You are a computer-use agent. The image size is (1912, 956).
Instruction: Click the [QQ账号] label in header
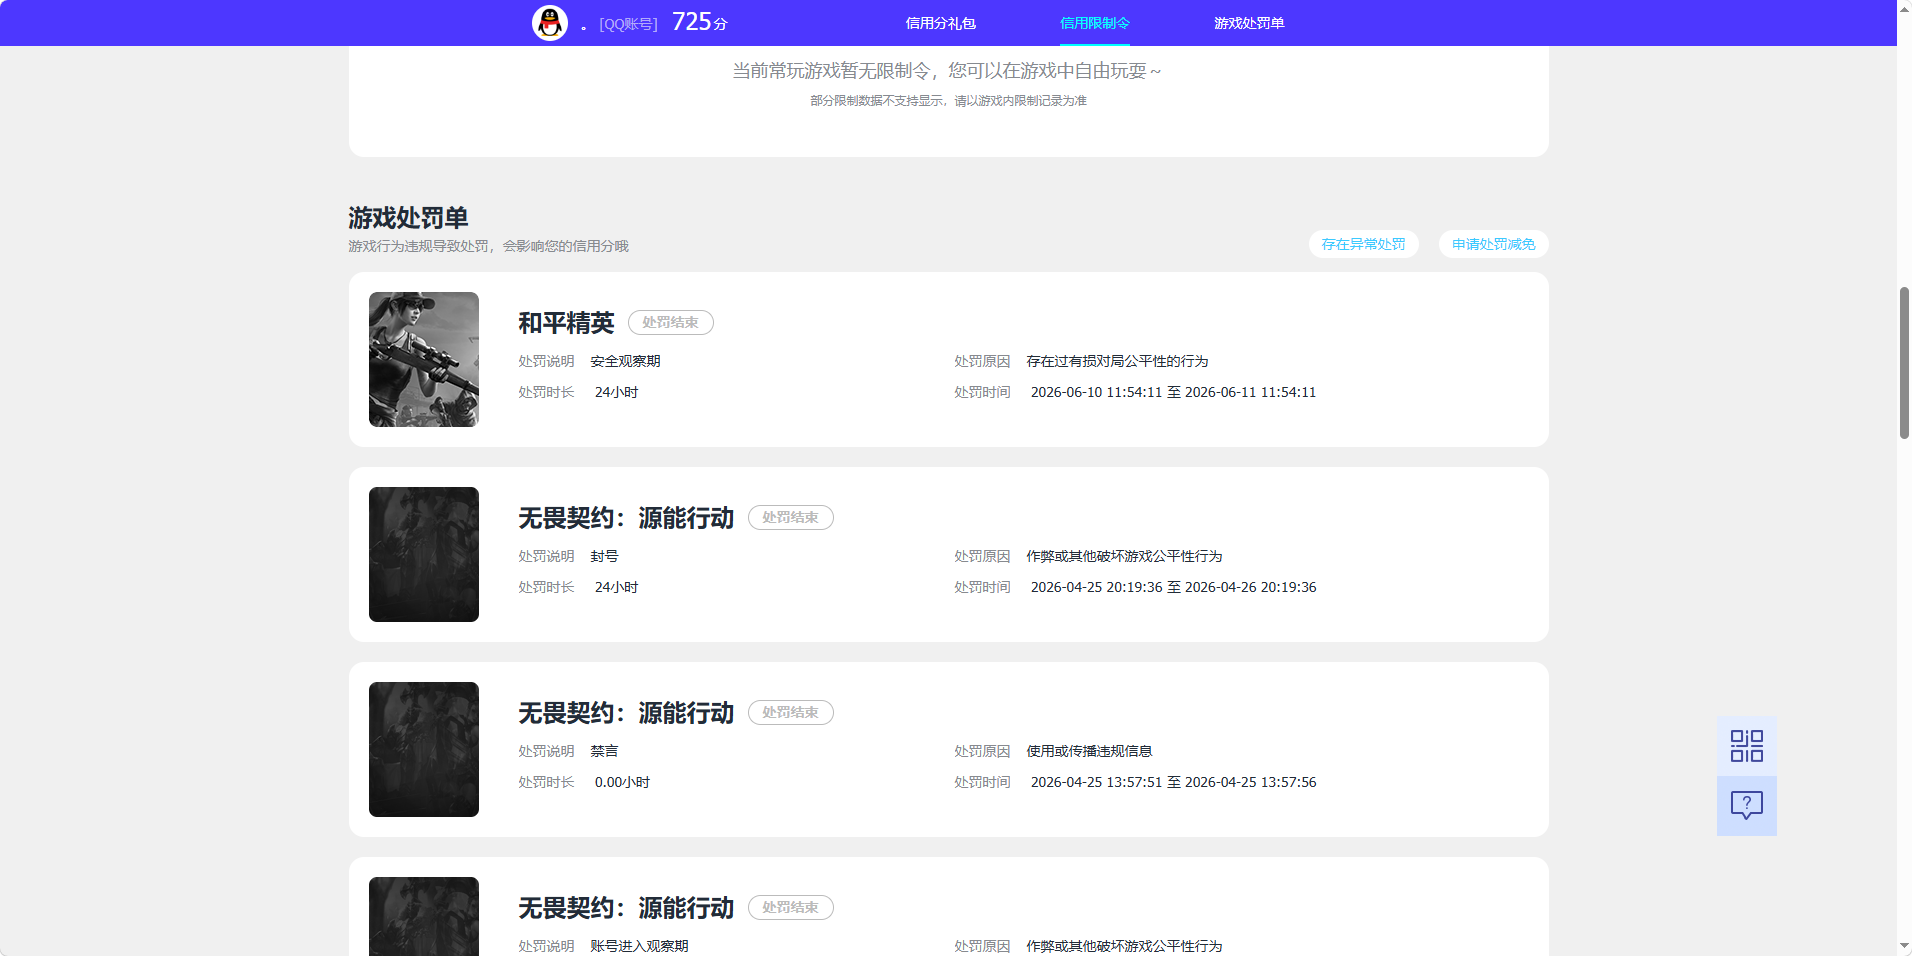click(x=628, y=24)
